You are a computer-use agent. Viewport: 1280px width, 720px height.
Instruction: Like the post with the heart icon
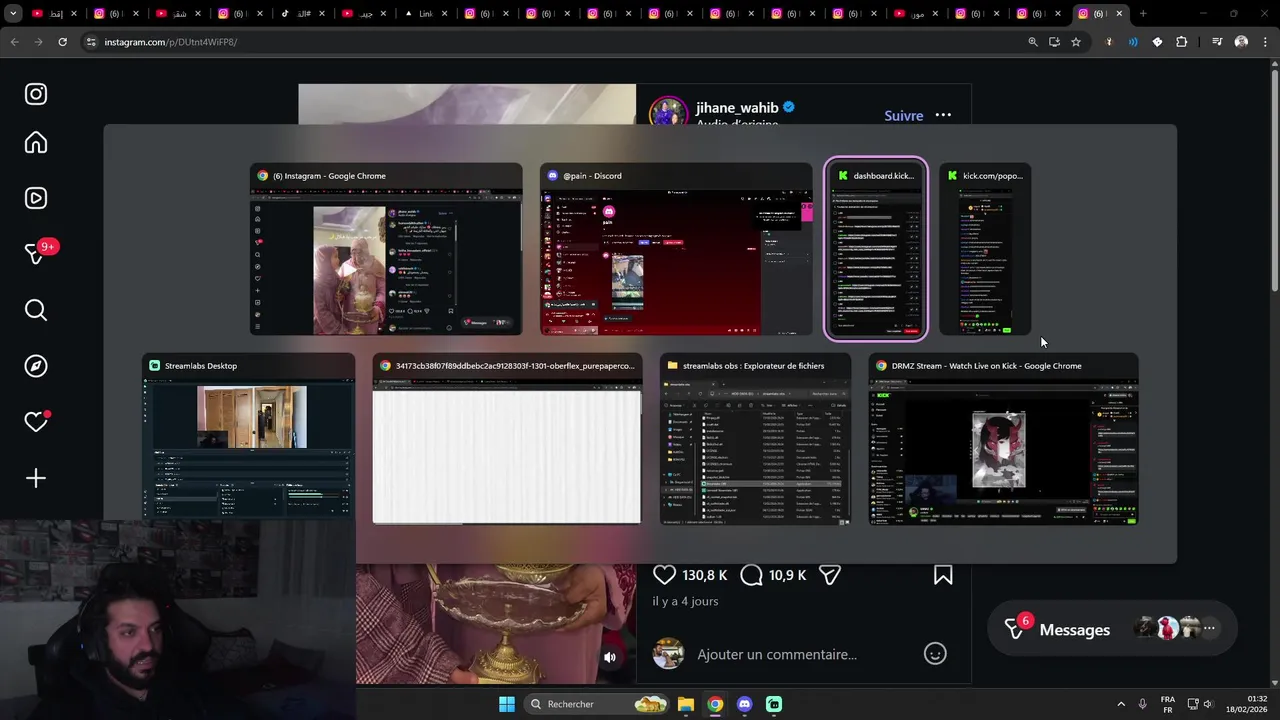point(664,575)
